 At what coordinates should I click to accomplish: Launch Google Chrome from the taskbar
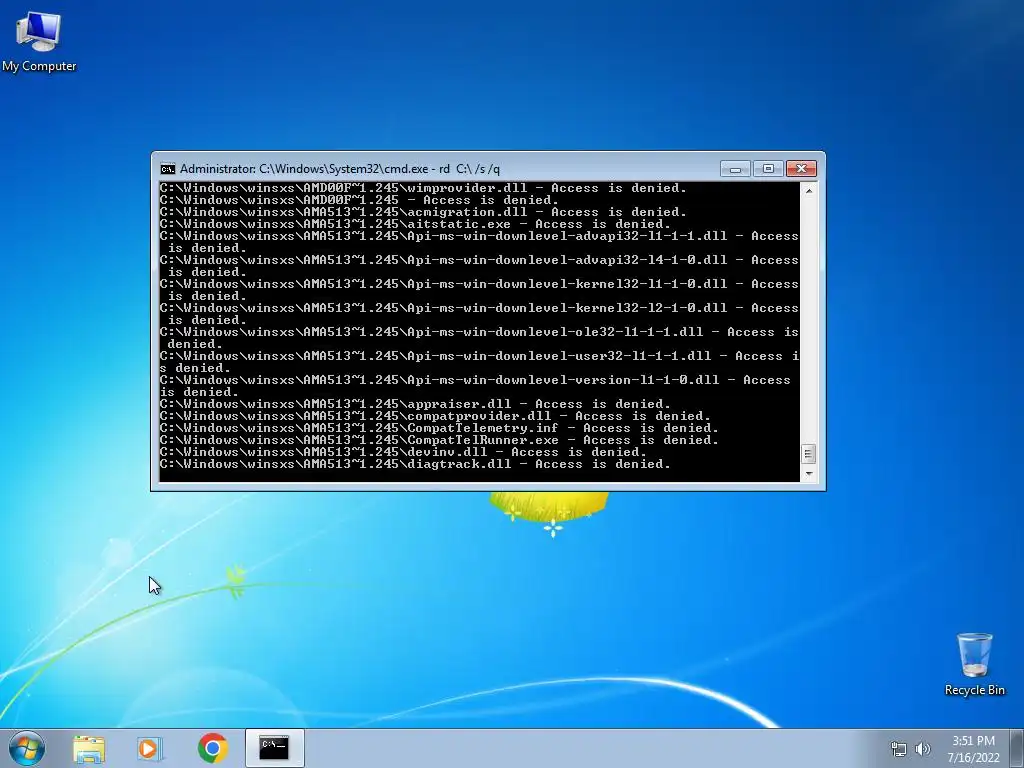click(x=213, y=748)
